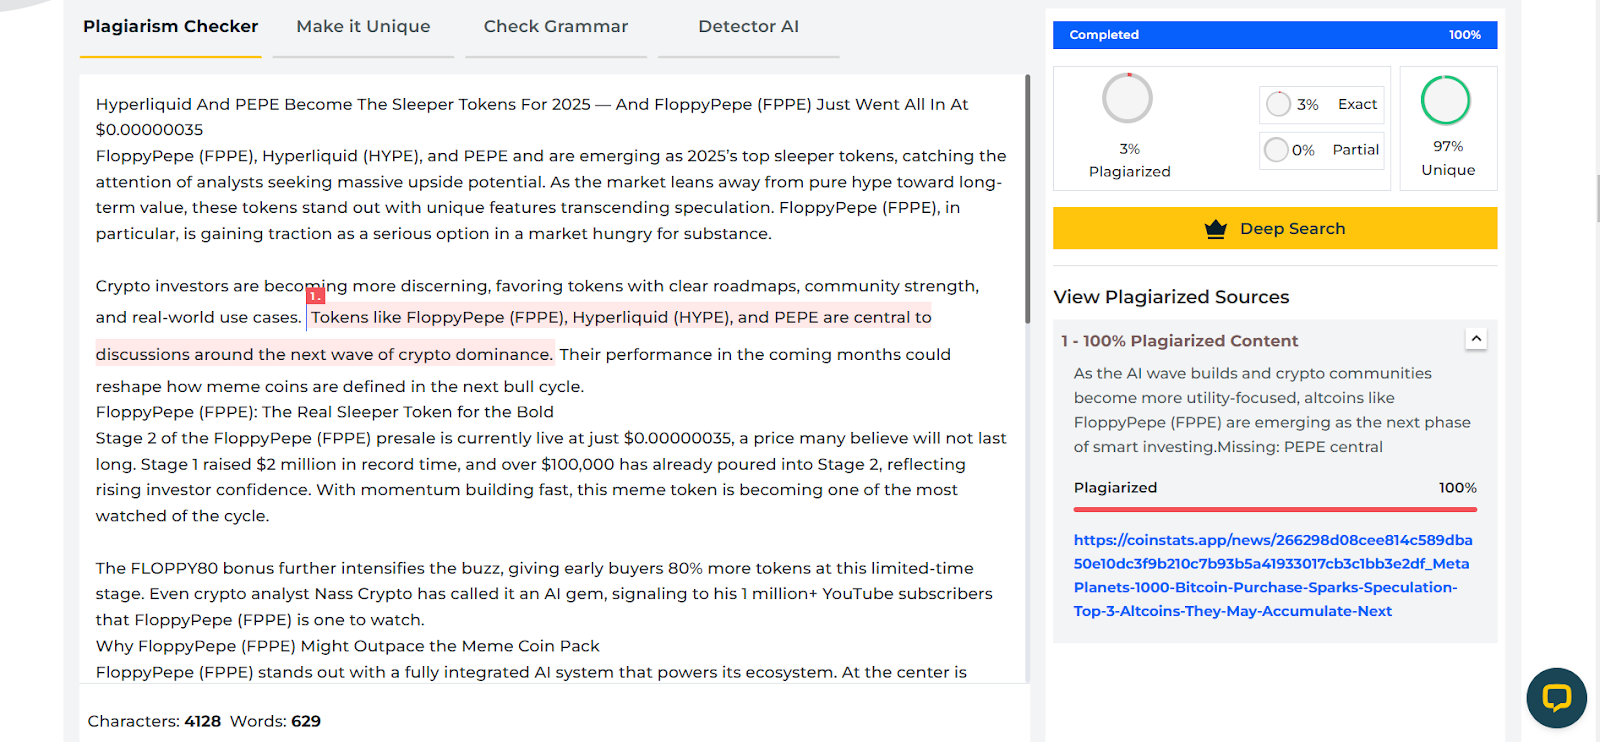Click the article headline starting 'Hyperliquid And PEPE'

532,117
